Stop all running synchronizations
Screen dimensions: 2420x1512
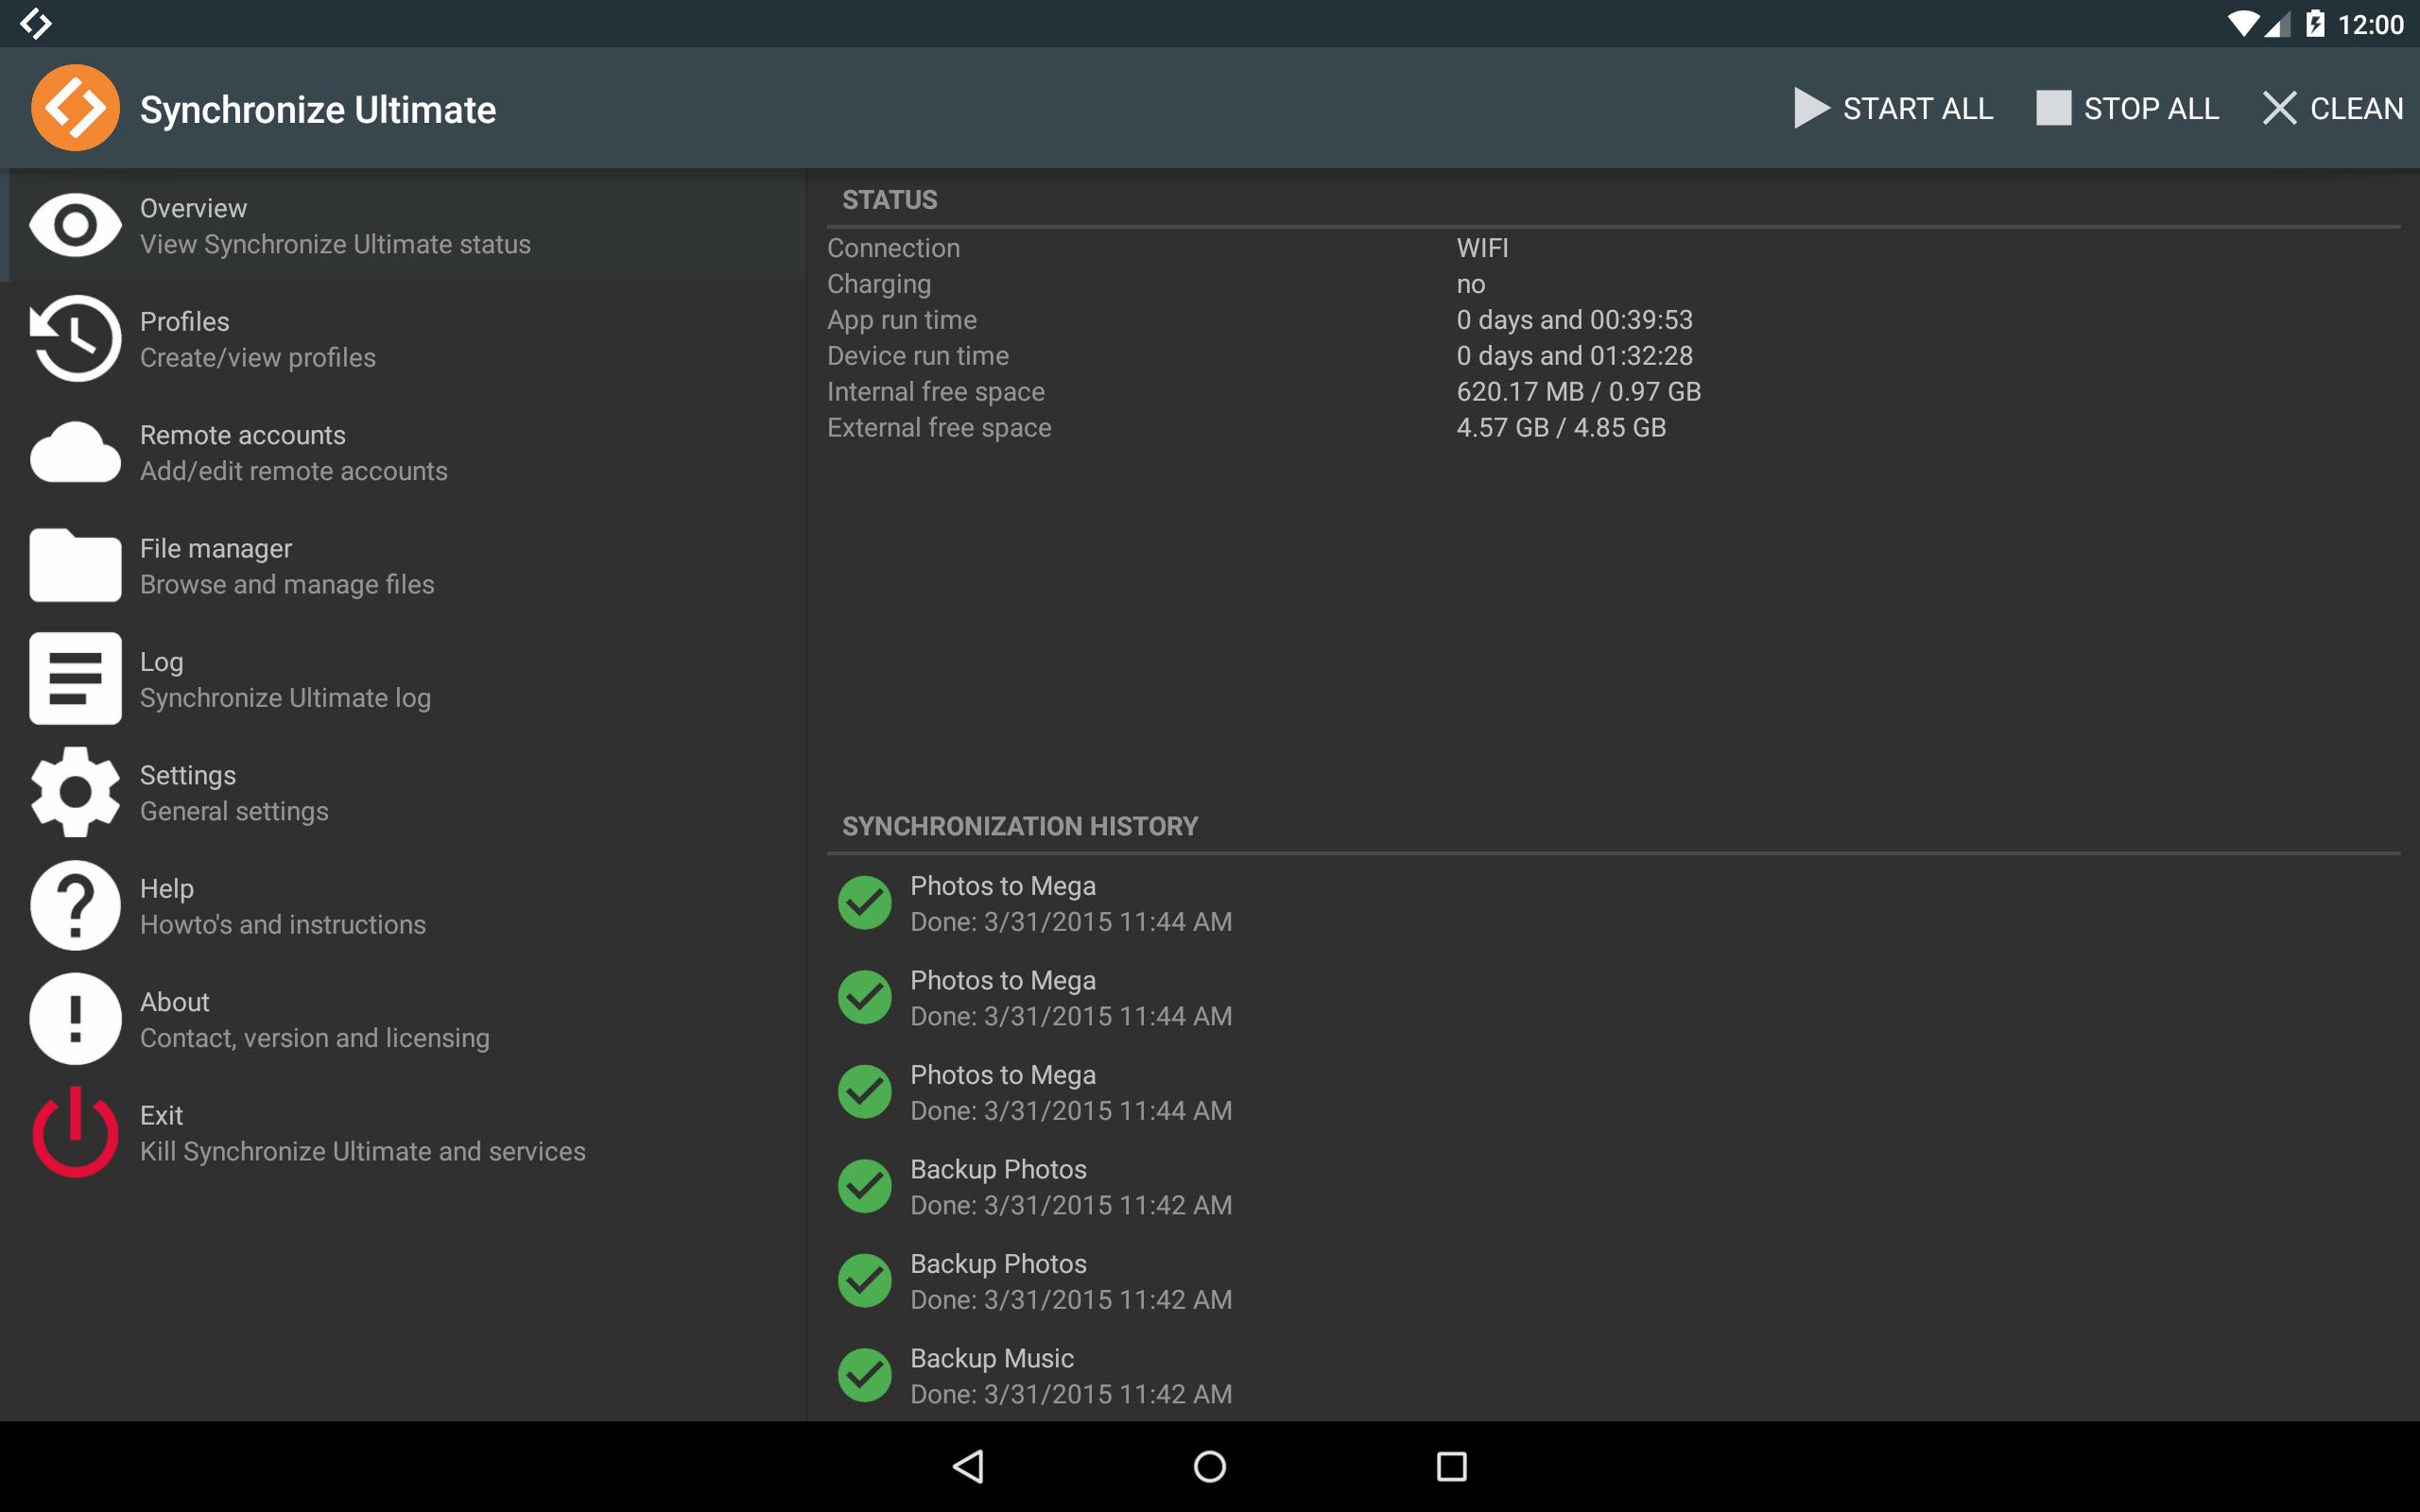[2127, 108]
